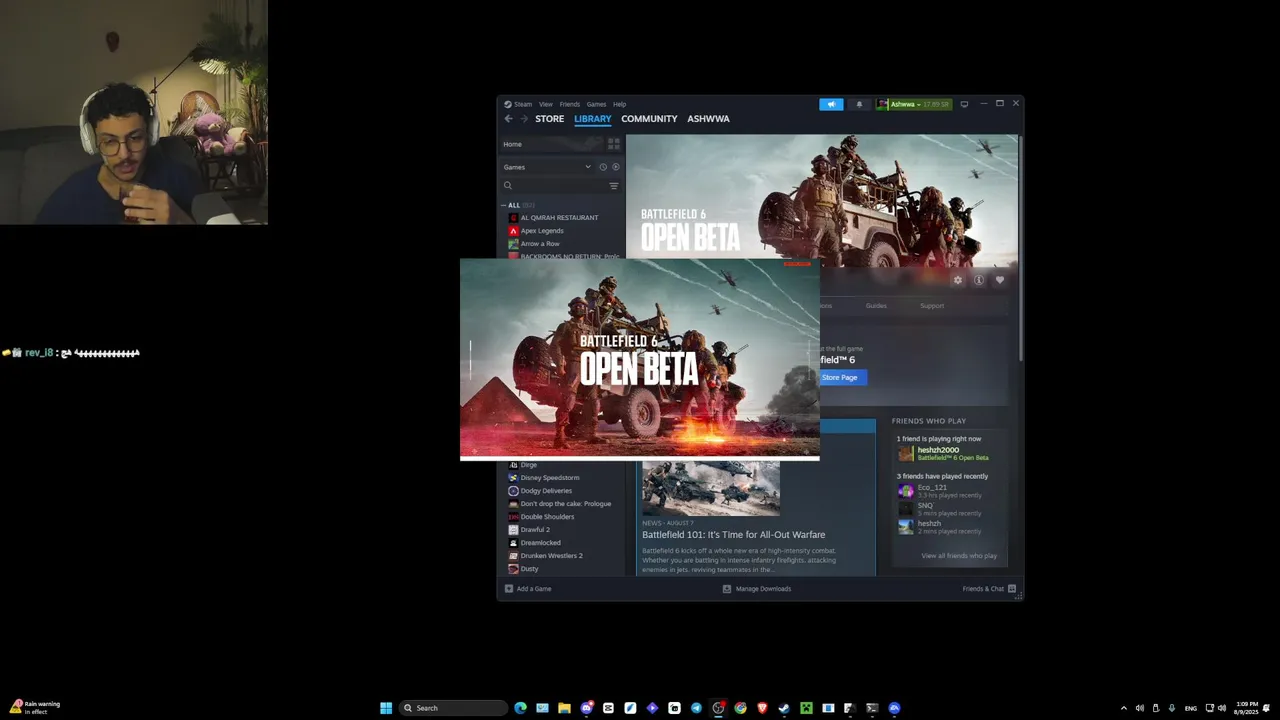The width and height of the screenshot is (1280, 720).
Task: Open Steam announcements megaphone button
Action: [x=831, y=104]
